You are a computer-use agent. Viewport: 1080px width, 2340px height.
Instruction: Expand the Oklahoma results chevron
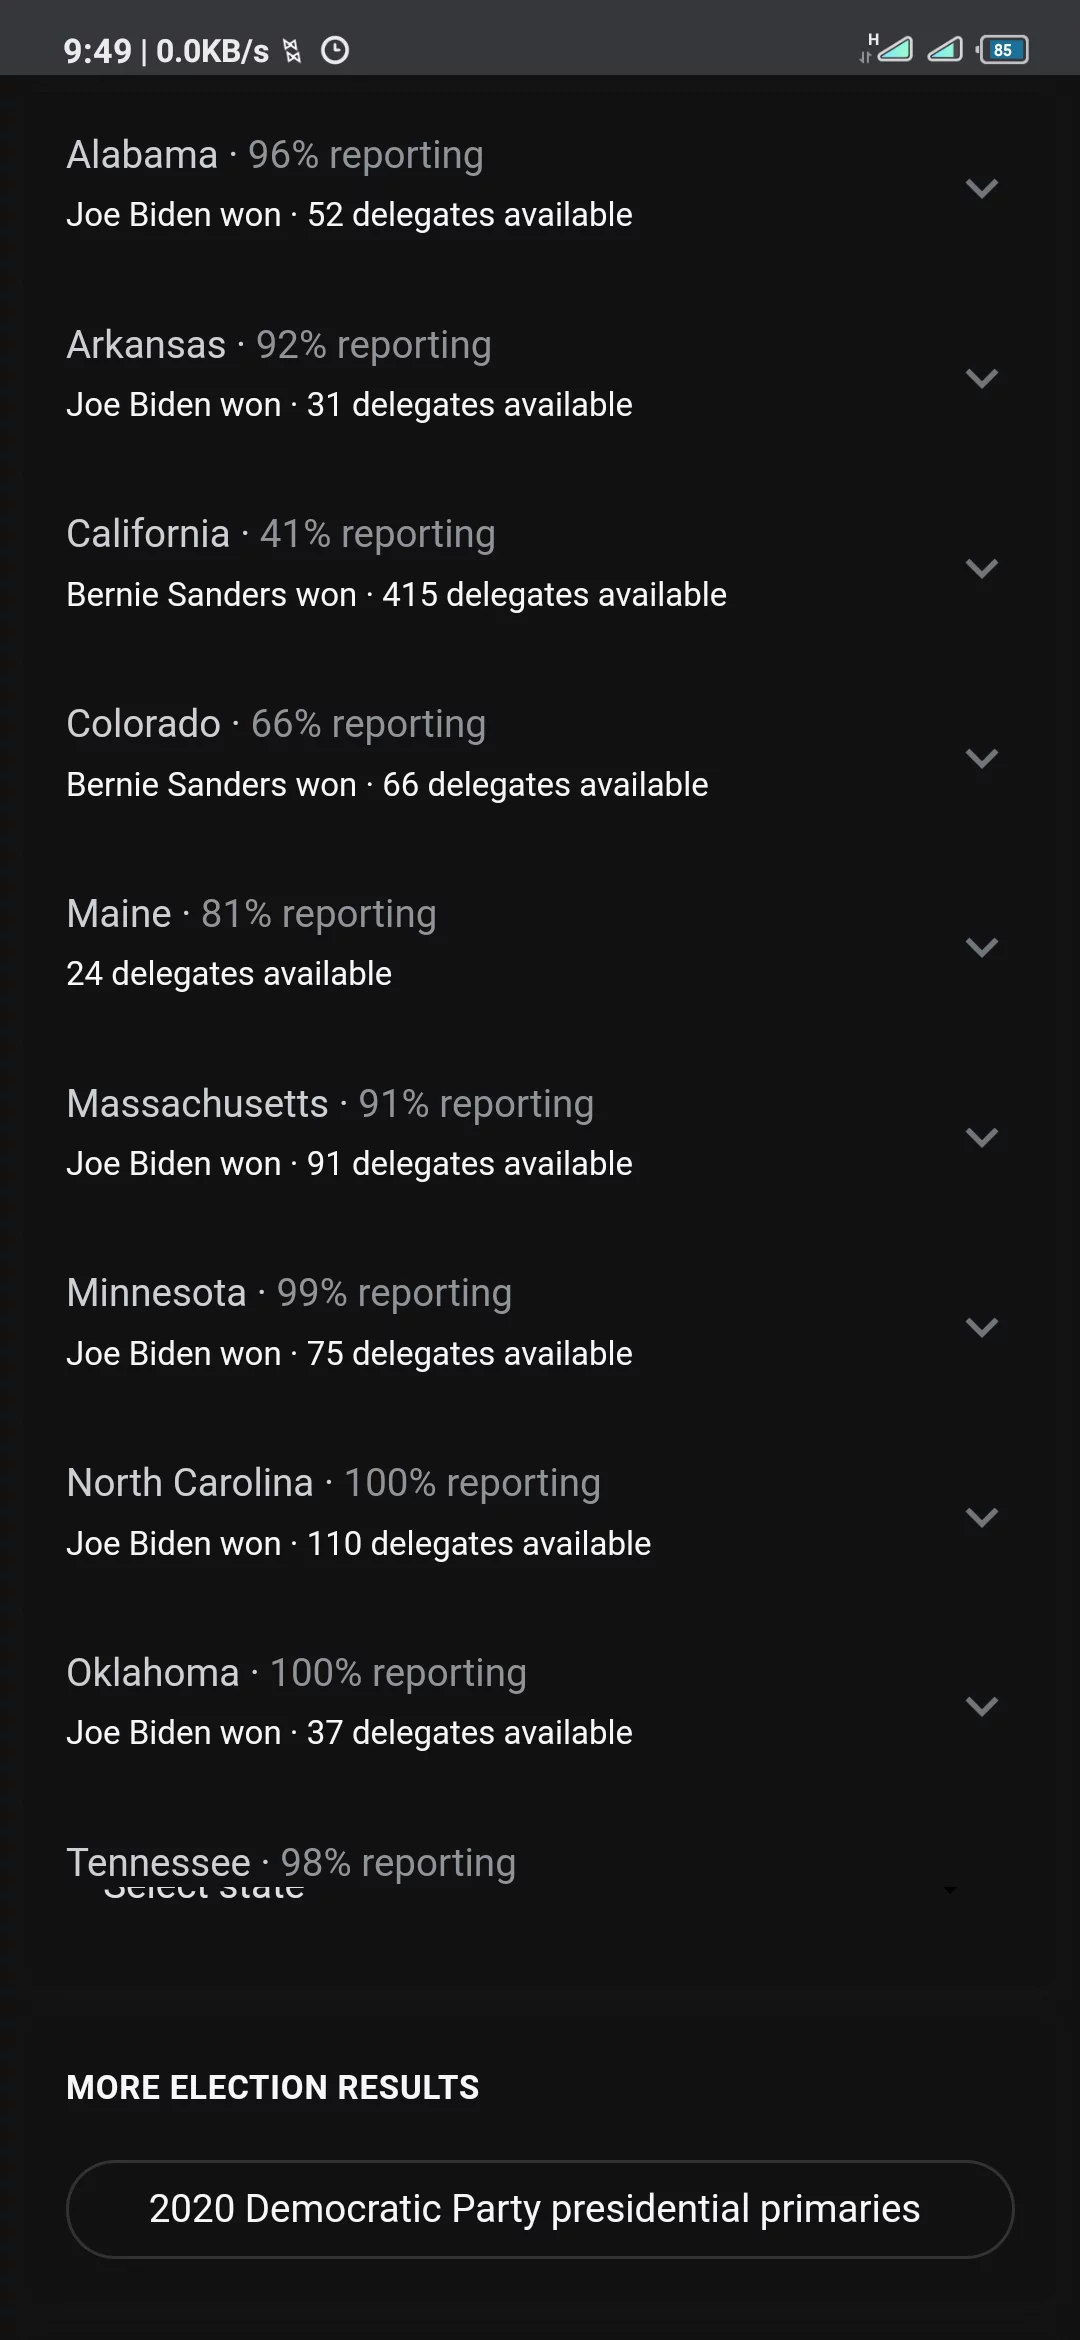click(x=981, y=1706)
